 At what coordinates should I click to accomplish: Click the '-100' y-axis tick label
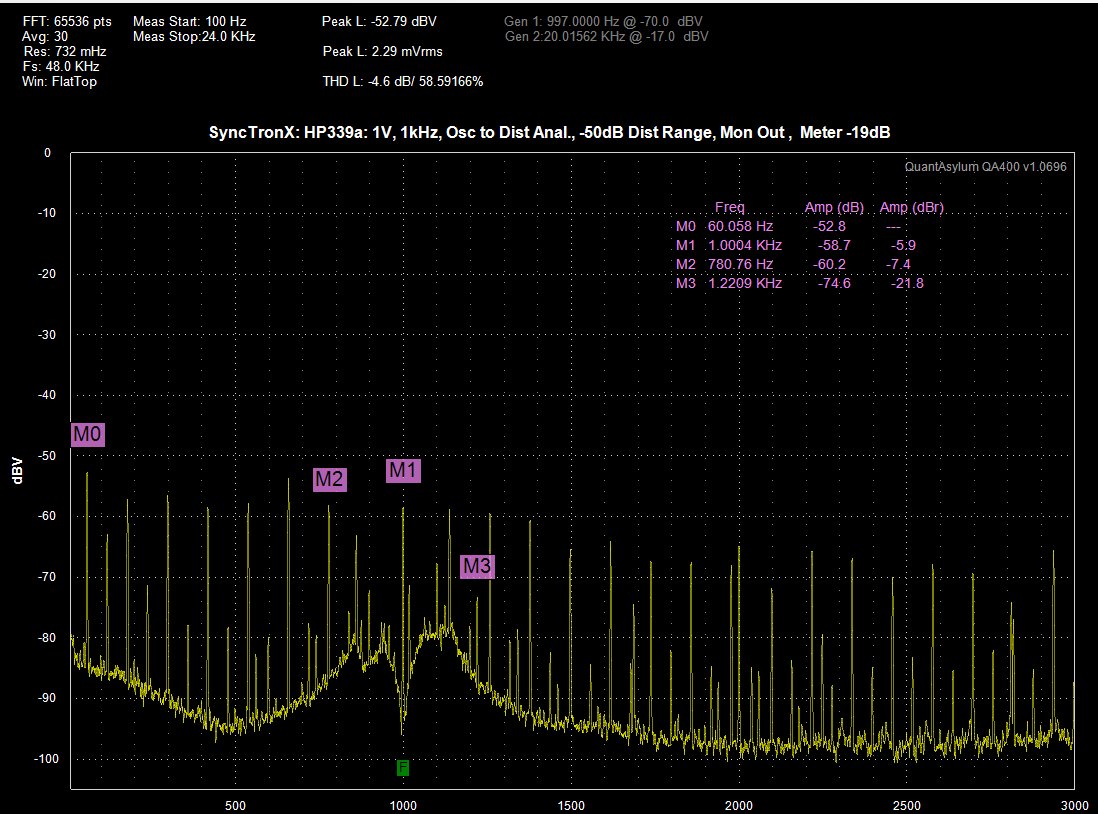pyautogui.click(x=46, y=759)
